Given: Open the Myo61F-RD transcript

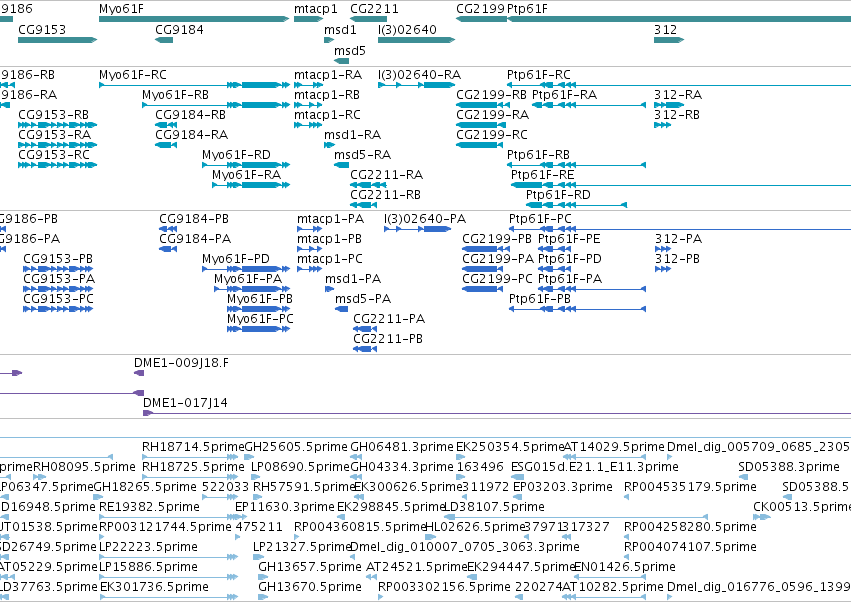Looking at the screenshot, I should pyautogui.click(x=246, y=164).
